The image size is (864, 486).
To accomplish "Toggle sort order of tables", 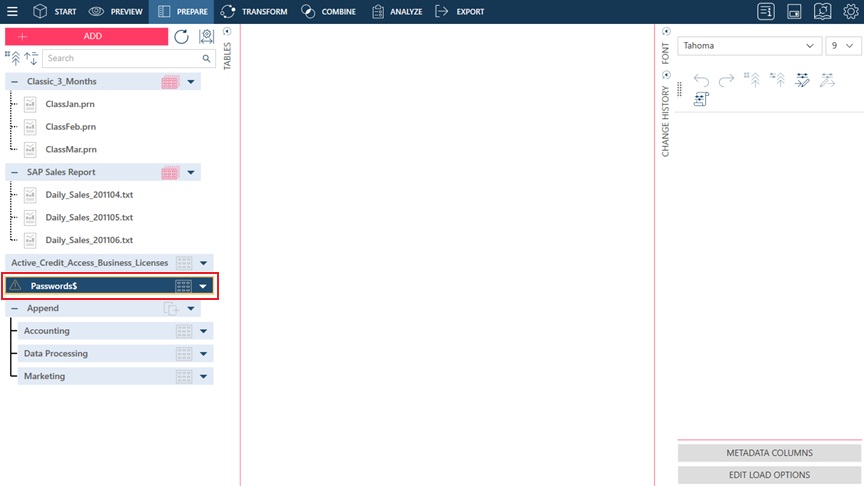I will tap(31, 57).
